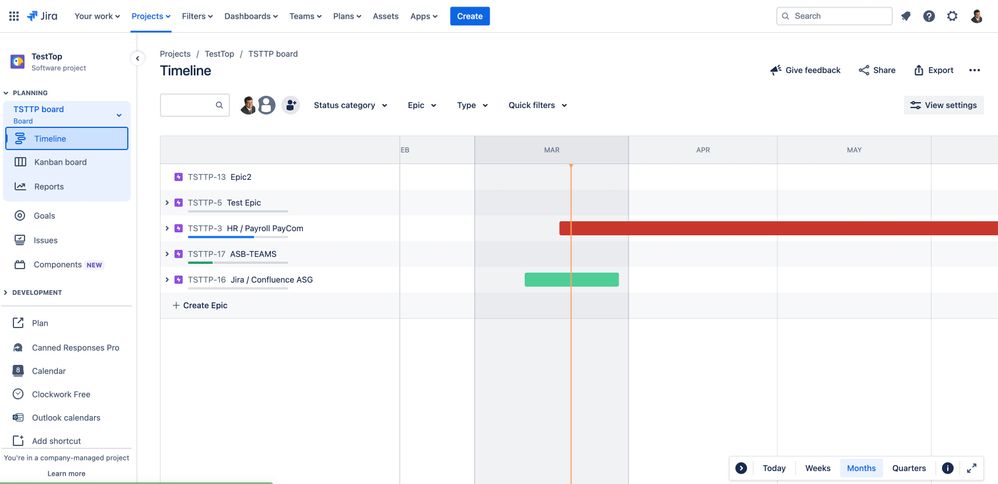This screenshot has width=998, height=484.
Task: Collapse the sidebar with arrow button
Action: 137,59
